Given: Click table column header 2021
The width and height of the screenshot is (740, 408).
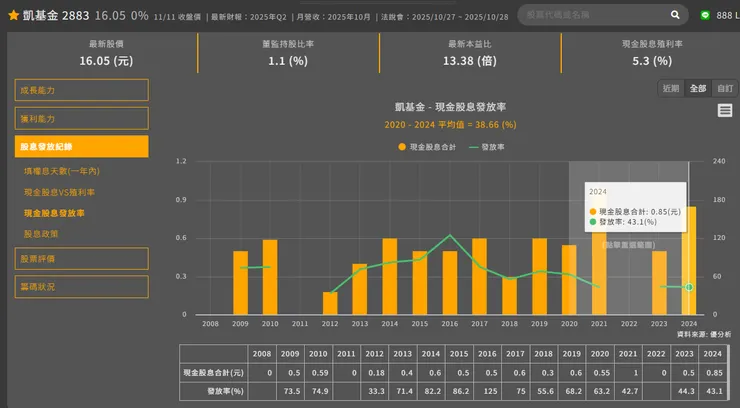Looking at the screenshot, I should 628,354.
